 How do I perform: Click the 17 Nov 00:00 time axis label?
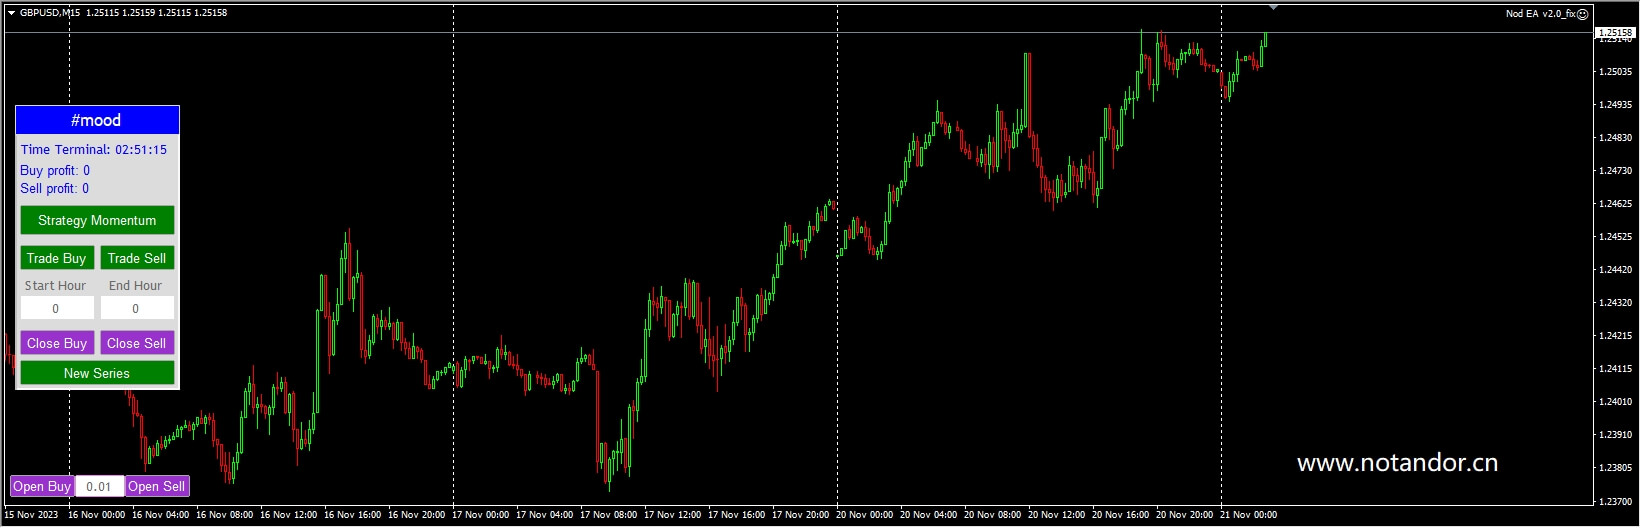(x=480, y=515)
